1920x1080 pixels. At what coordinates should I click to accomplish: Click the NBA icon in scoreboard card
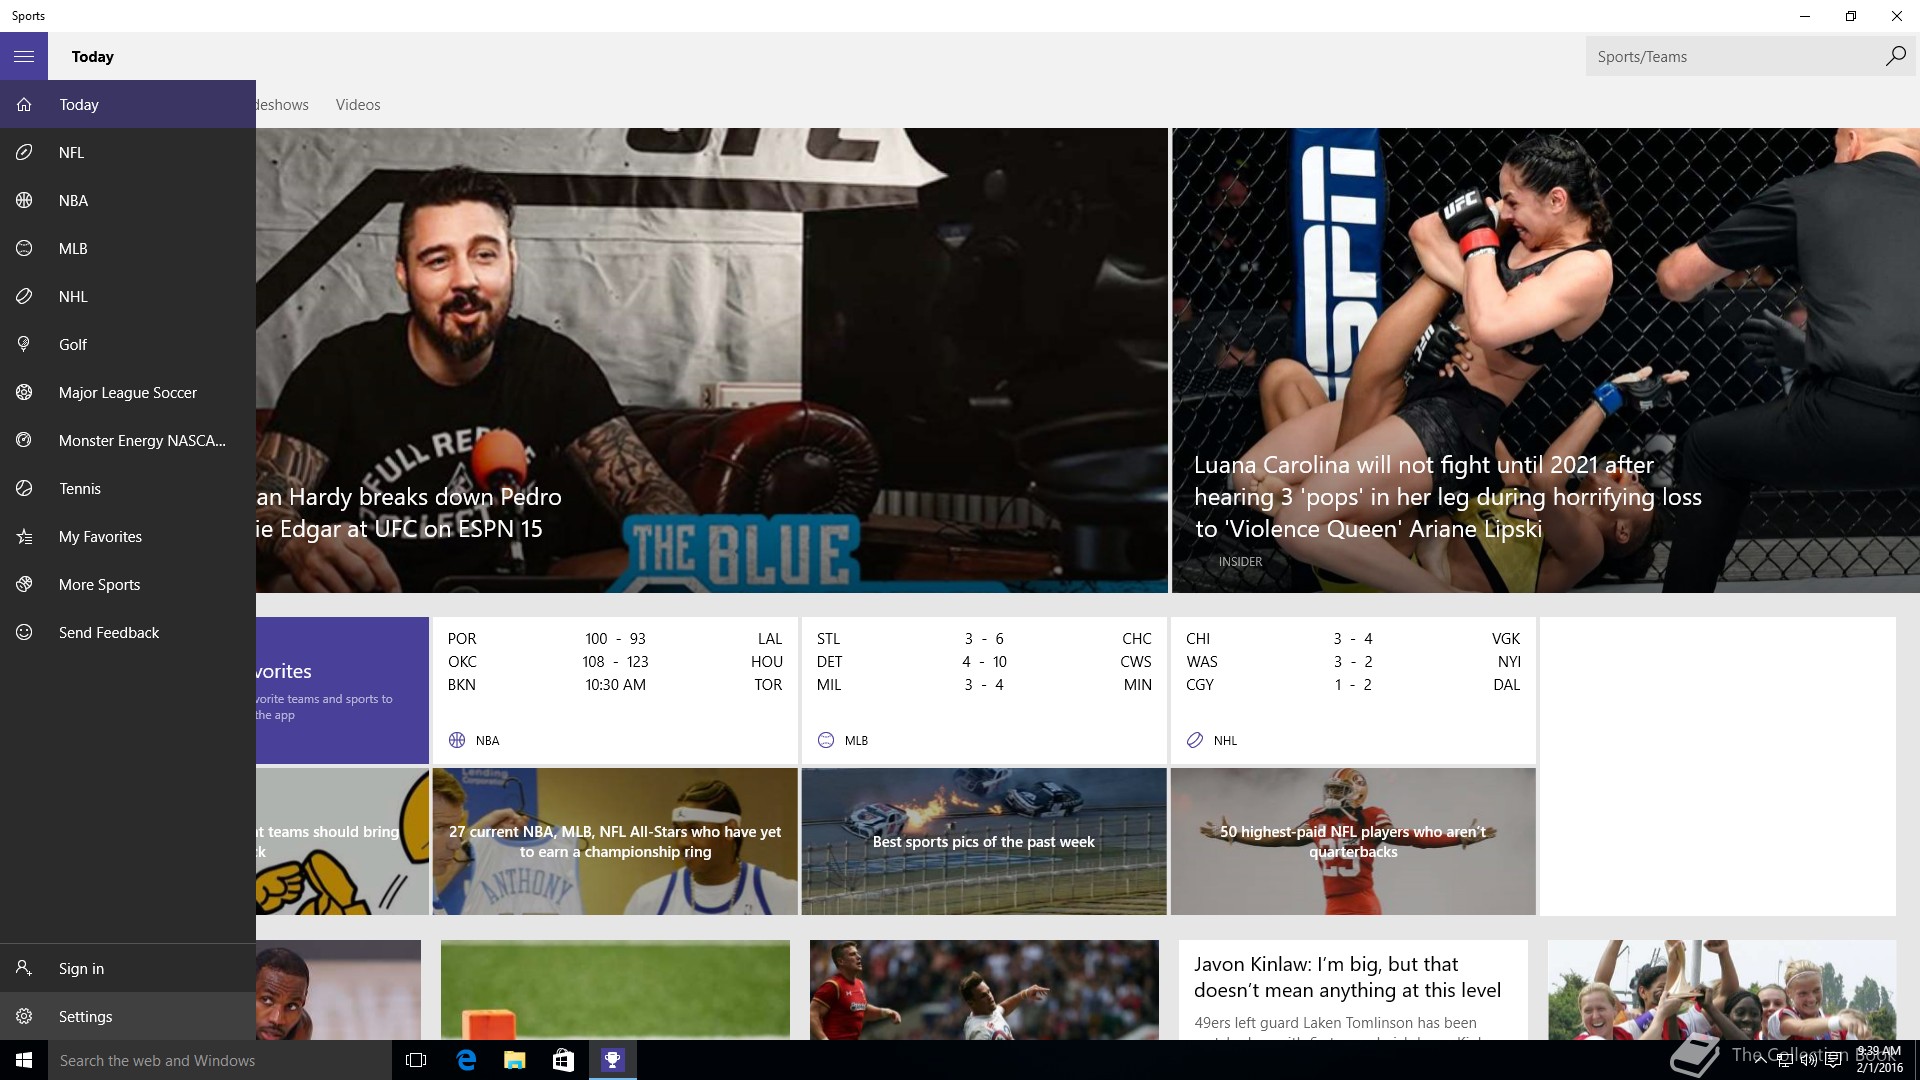pyautogui.click(x=457, y=740)
